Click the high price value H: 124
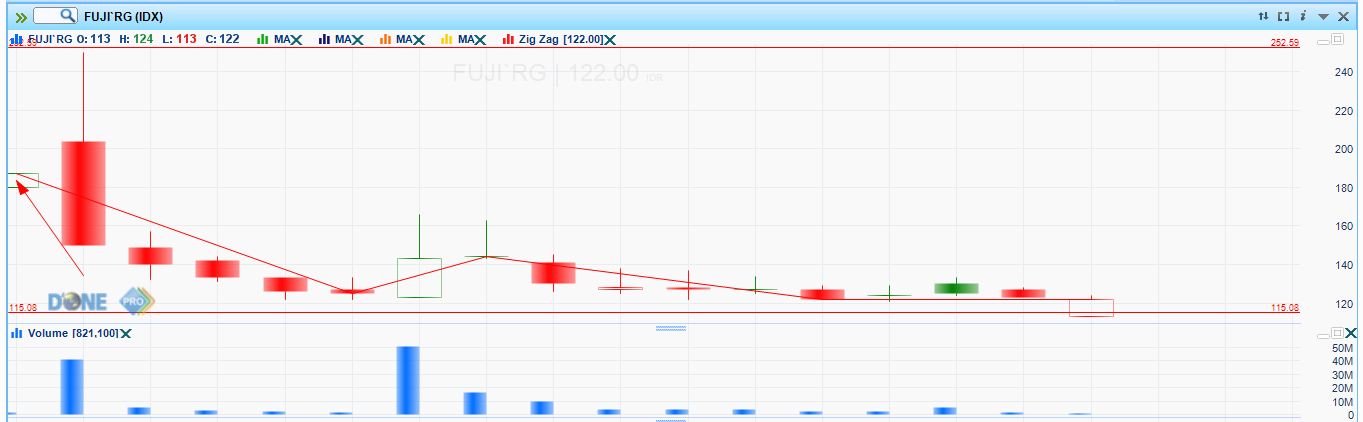 (136, 39)
